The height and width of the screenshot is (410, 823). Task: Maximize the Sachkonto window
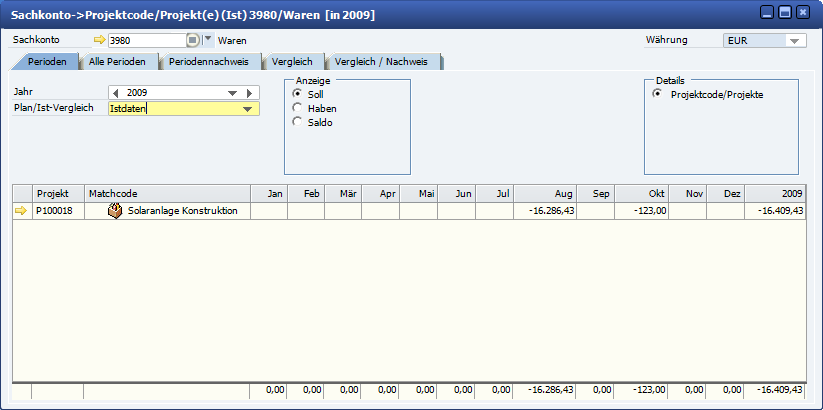pyautogui.click(x=785, y=12)
